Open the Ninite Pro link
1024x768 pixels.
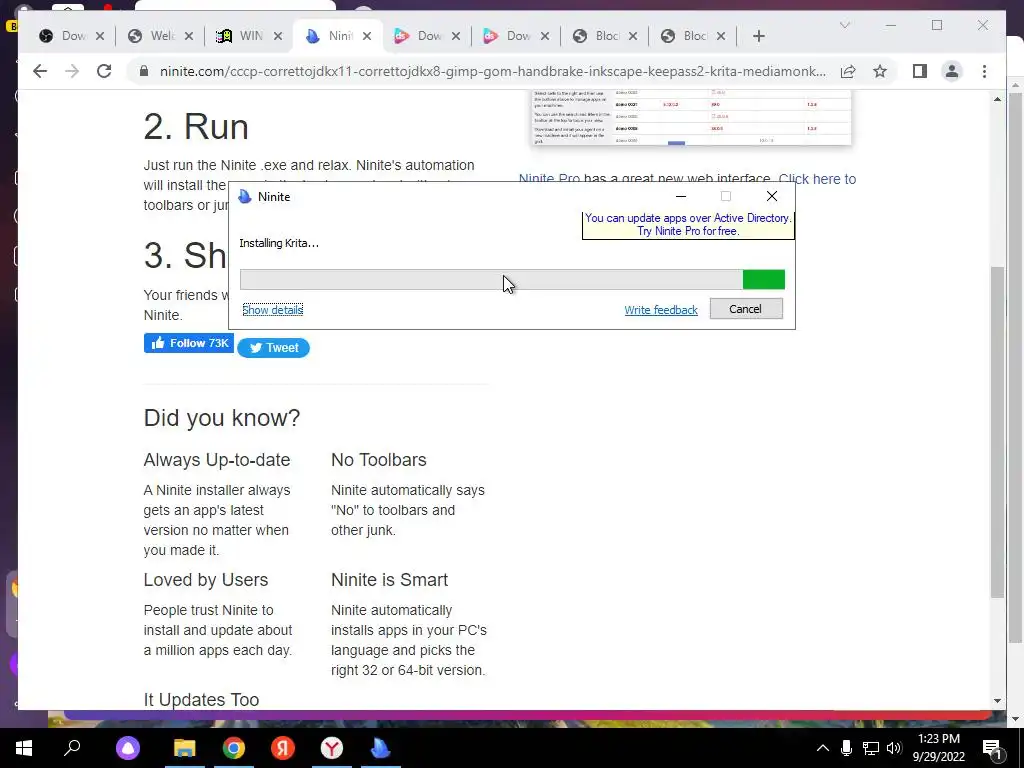click(549, 178)
